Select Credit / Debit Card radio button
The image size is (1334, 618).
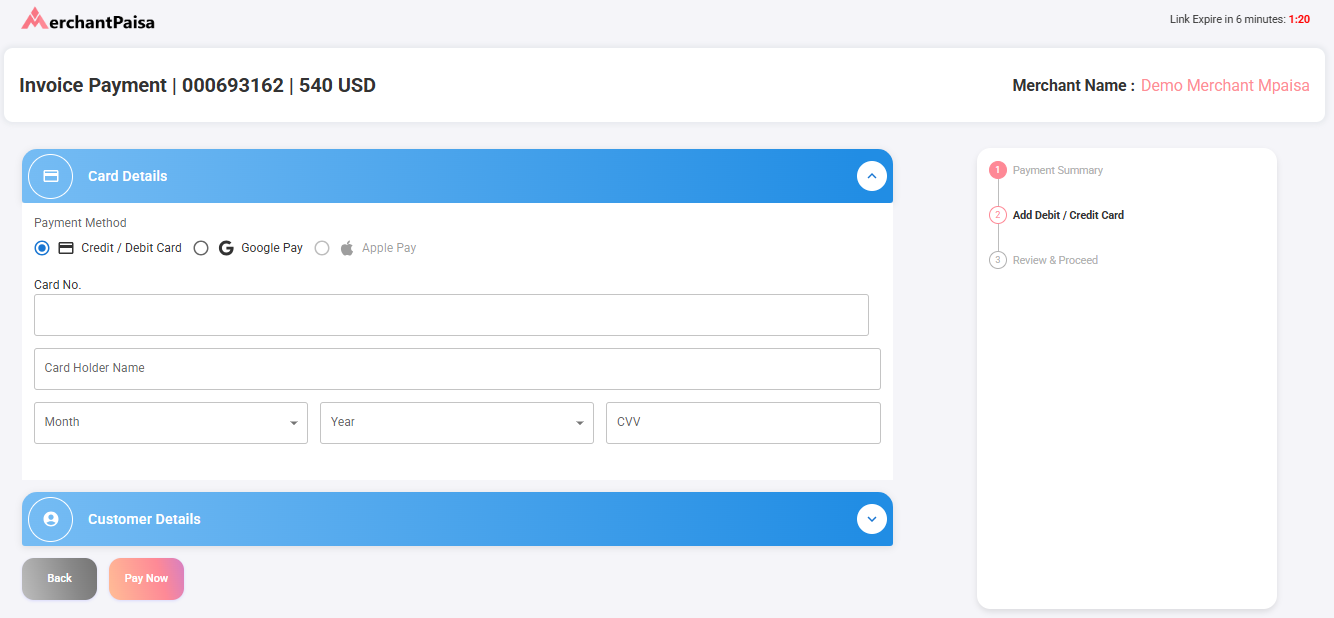pos(42,248)
